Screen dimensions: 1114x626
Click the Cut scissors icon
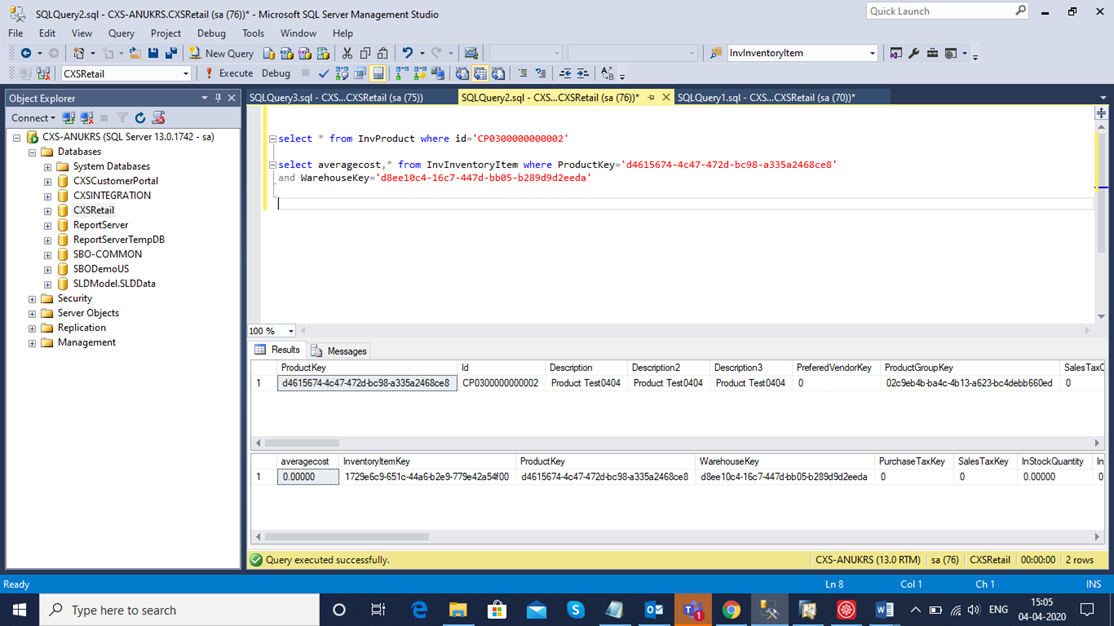347,53
